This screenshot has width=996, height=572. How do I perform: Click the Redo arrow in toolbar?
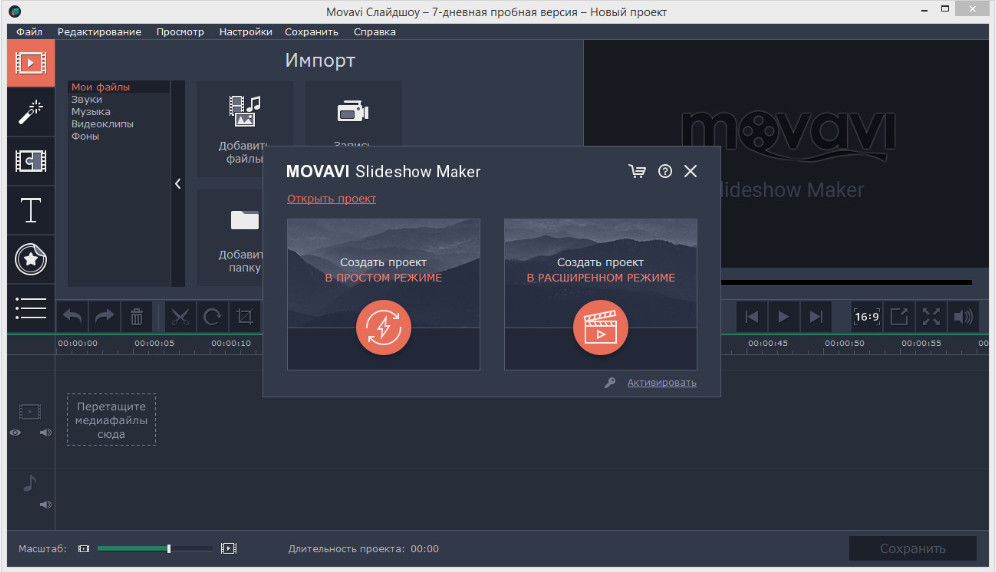(104, 317)
